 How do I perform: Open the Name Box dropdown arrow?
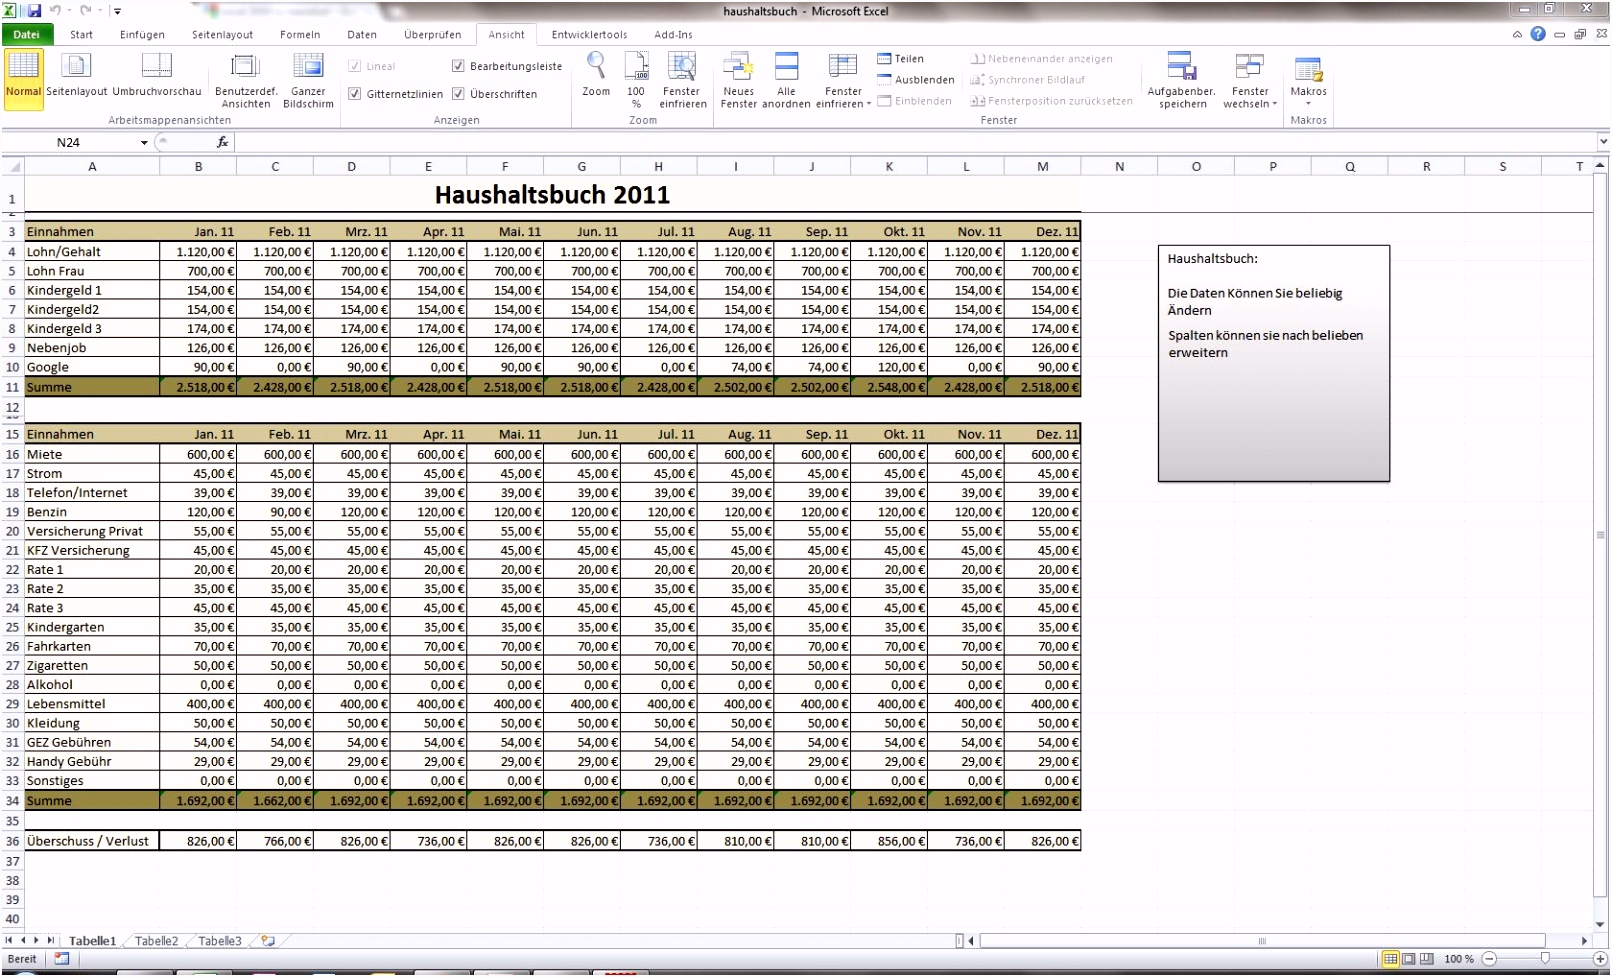pos(144,143)
